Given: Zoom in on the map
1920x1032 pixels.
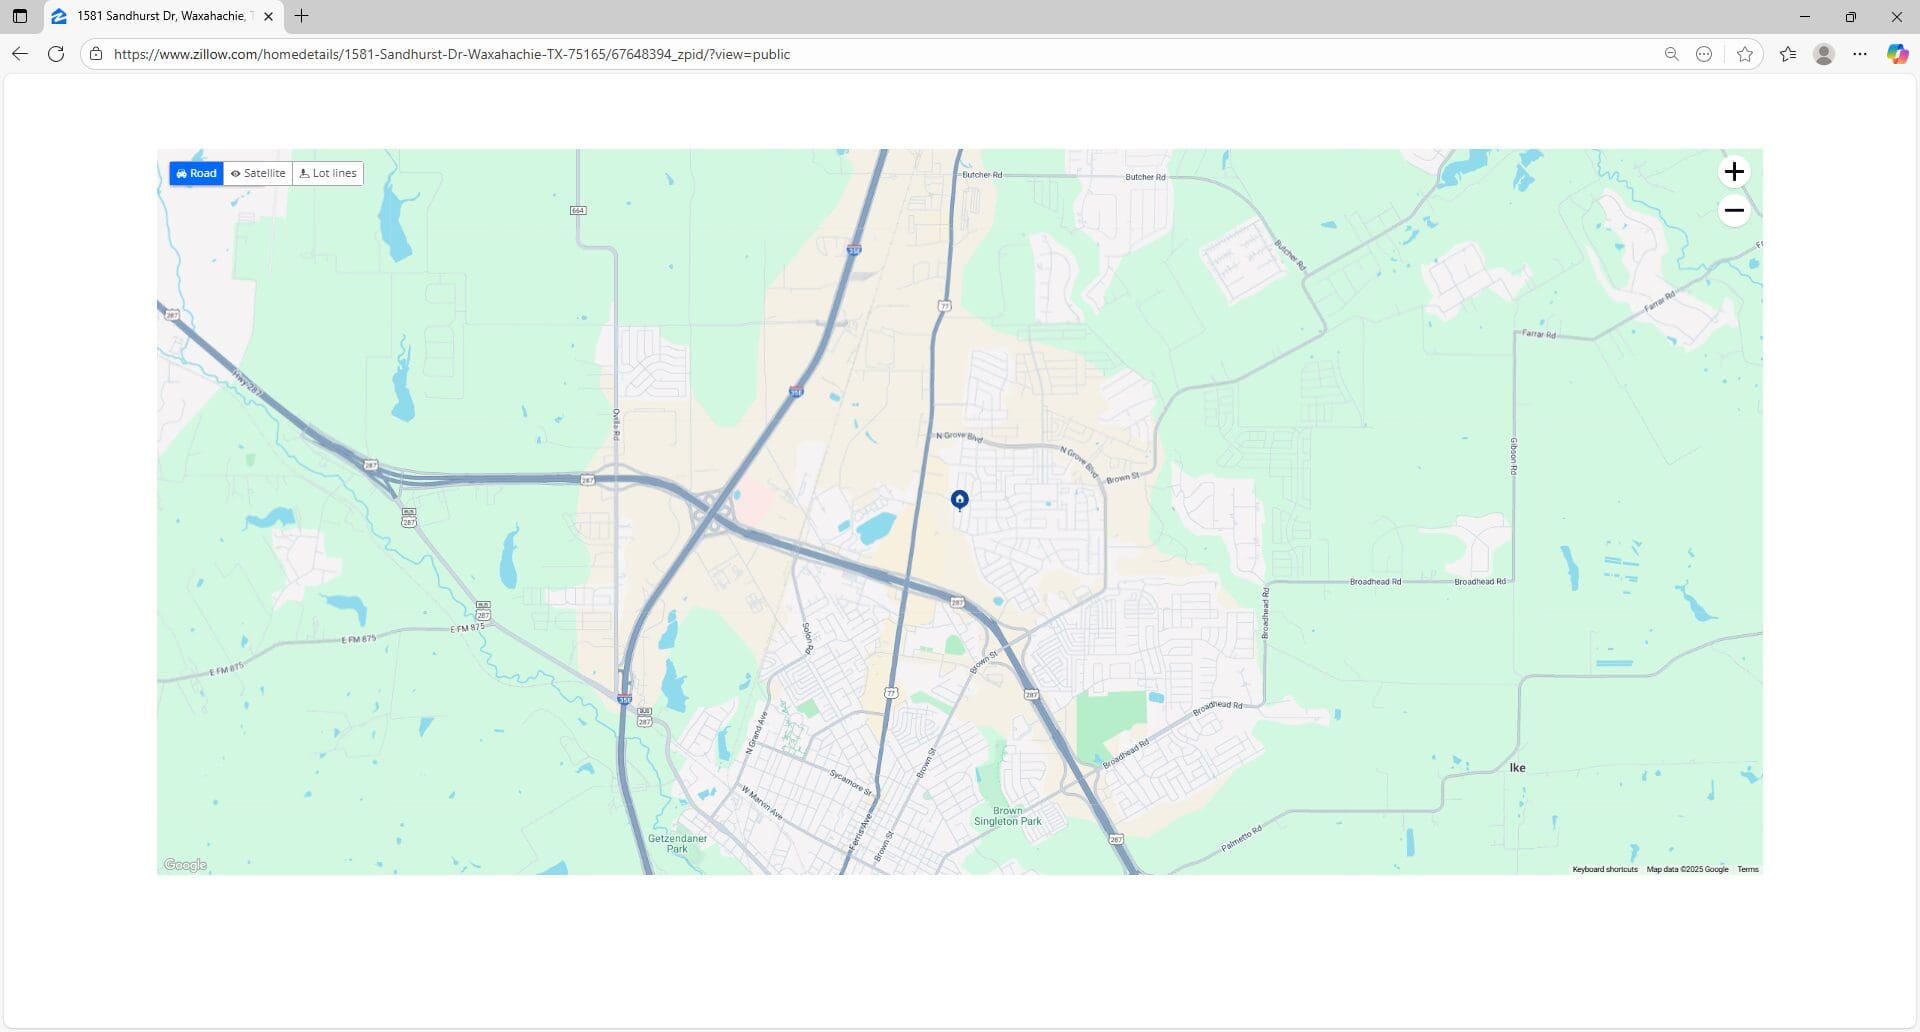Looking at the screenshot, I should pyautogui.click(x=1733, y=172).
